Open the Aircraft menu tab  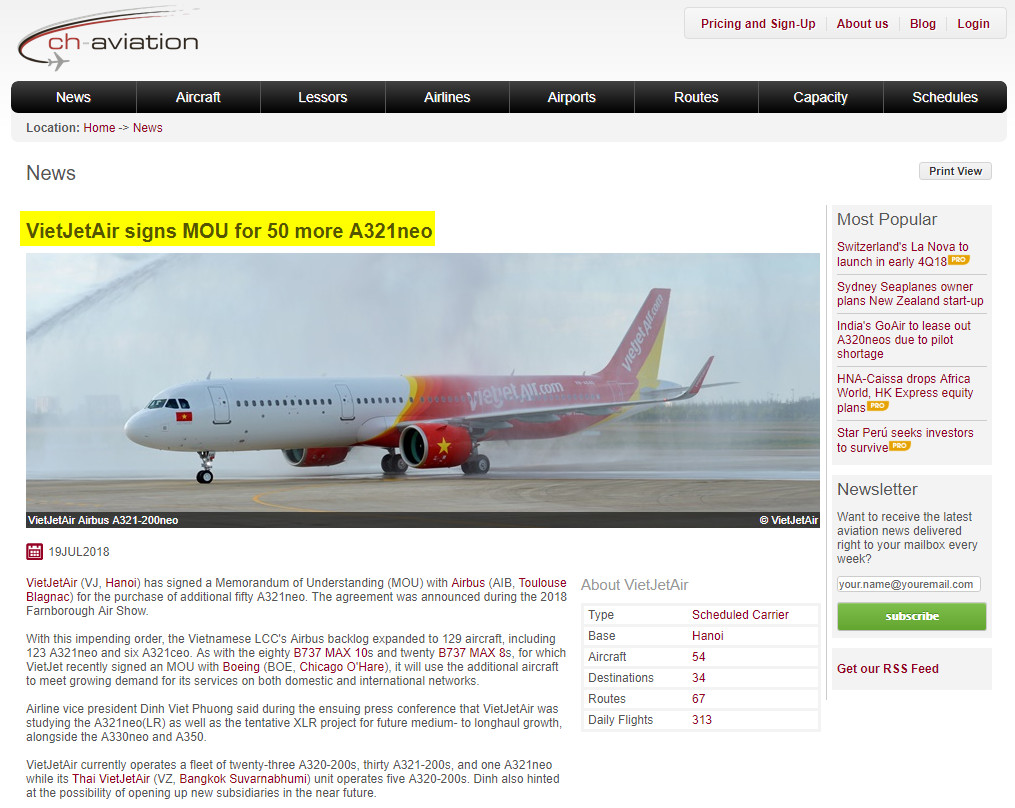[198, 97]
